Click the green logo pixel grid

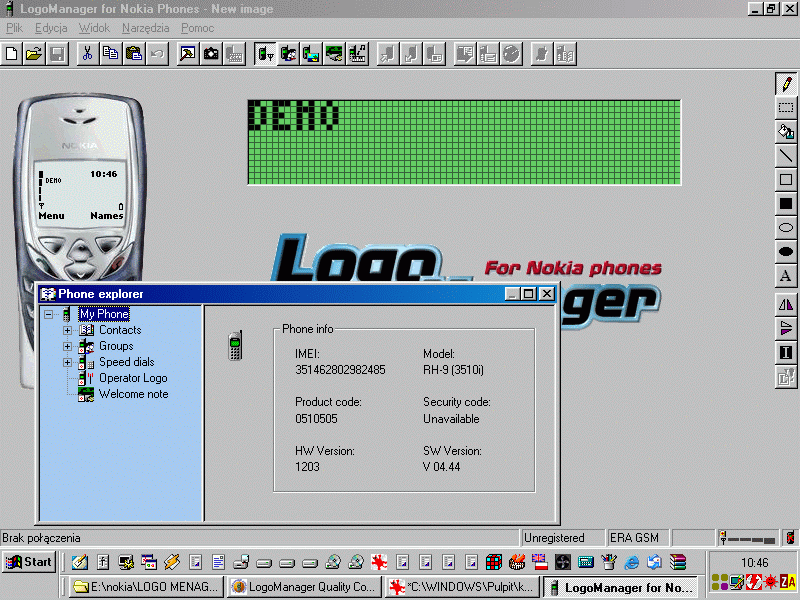tap(464, 142)
